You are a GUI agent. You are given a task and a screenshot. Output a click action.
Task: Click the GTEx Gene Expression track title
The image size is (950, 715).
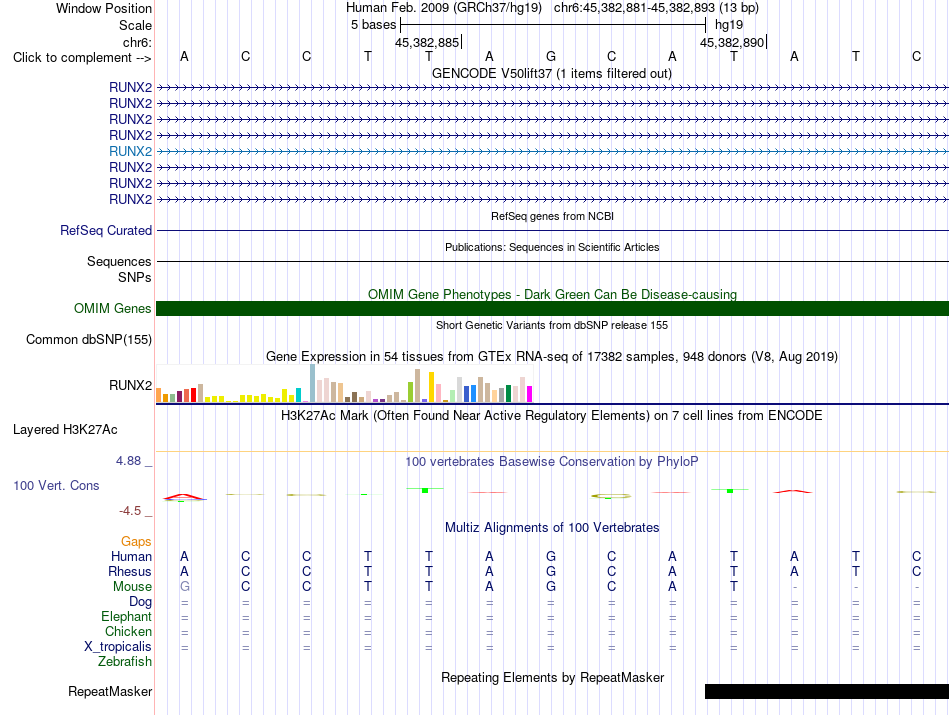point(552,356)
